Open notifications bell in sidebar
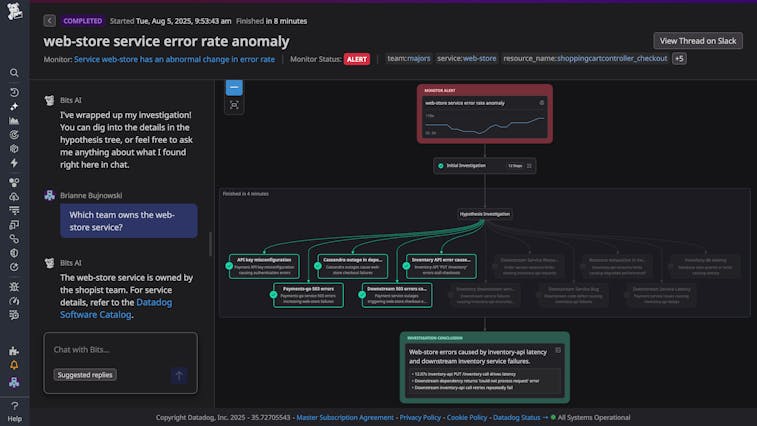 click(x=14, y=366)
